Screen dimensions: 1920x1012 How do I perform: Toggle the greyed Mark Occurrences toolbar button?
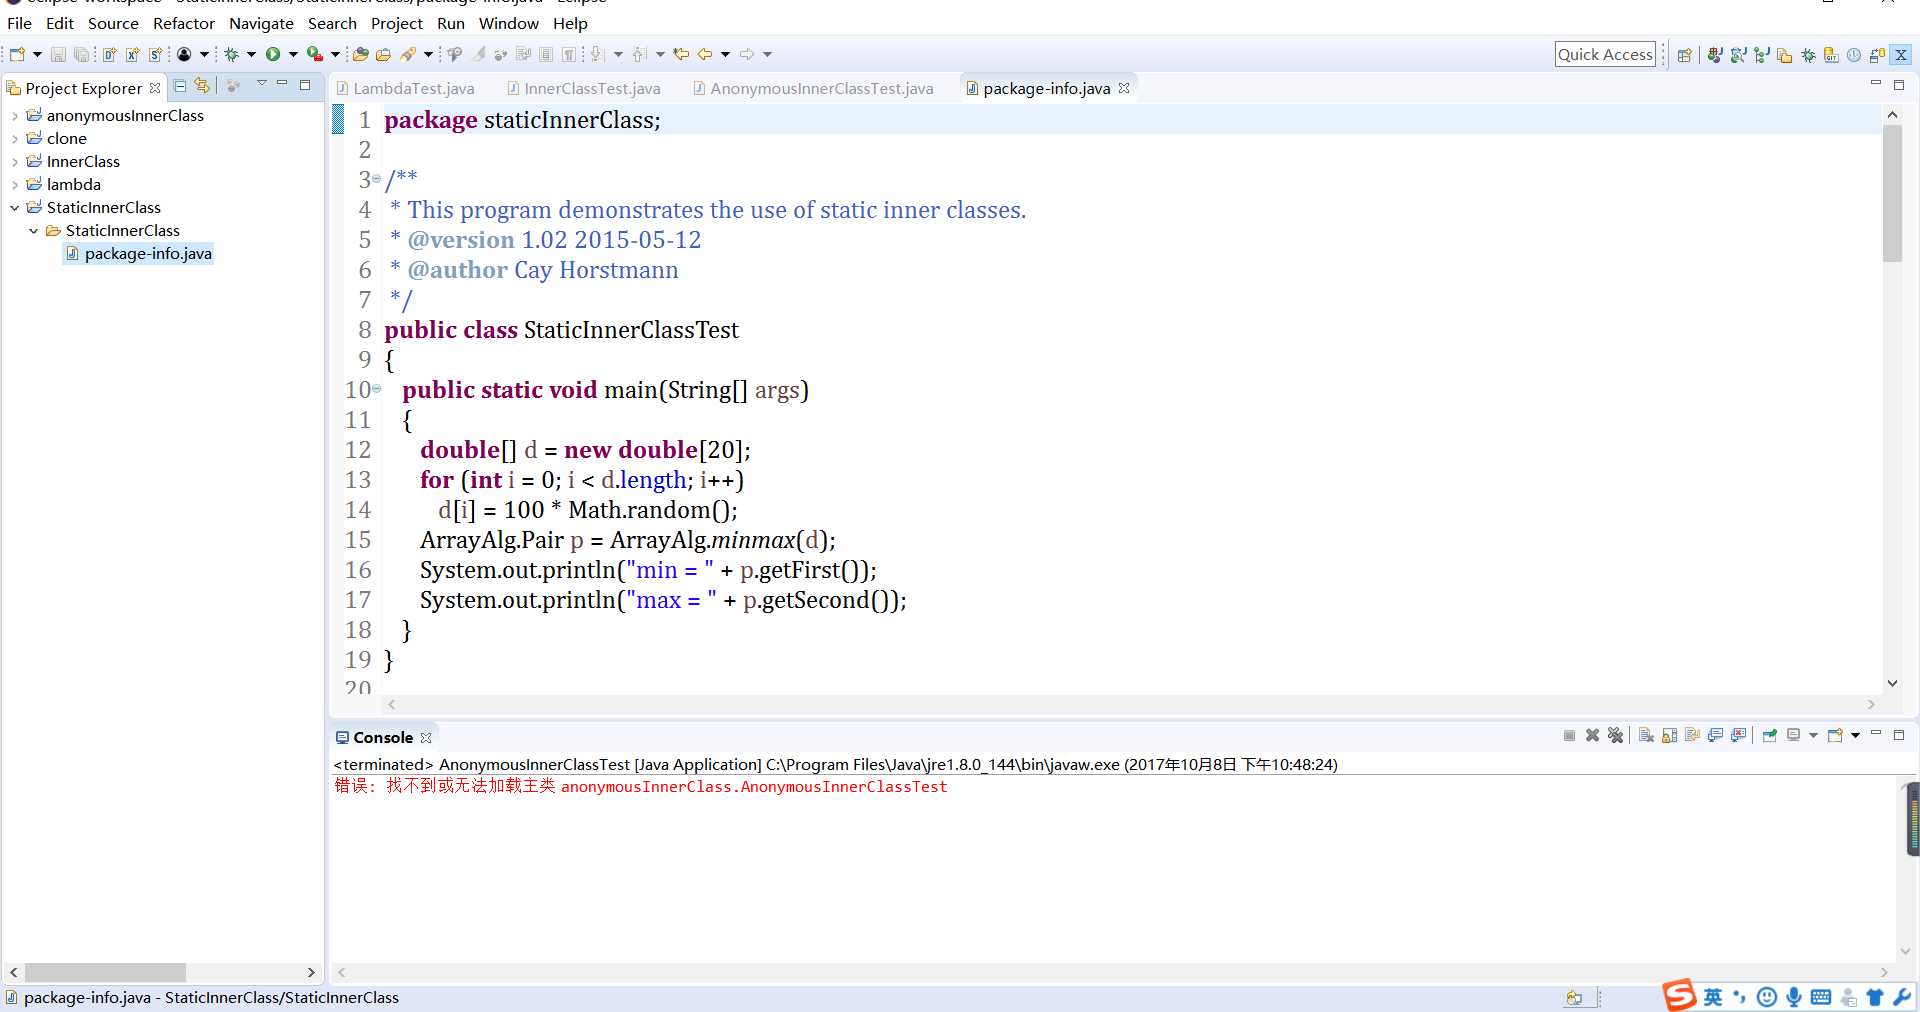479,54
